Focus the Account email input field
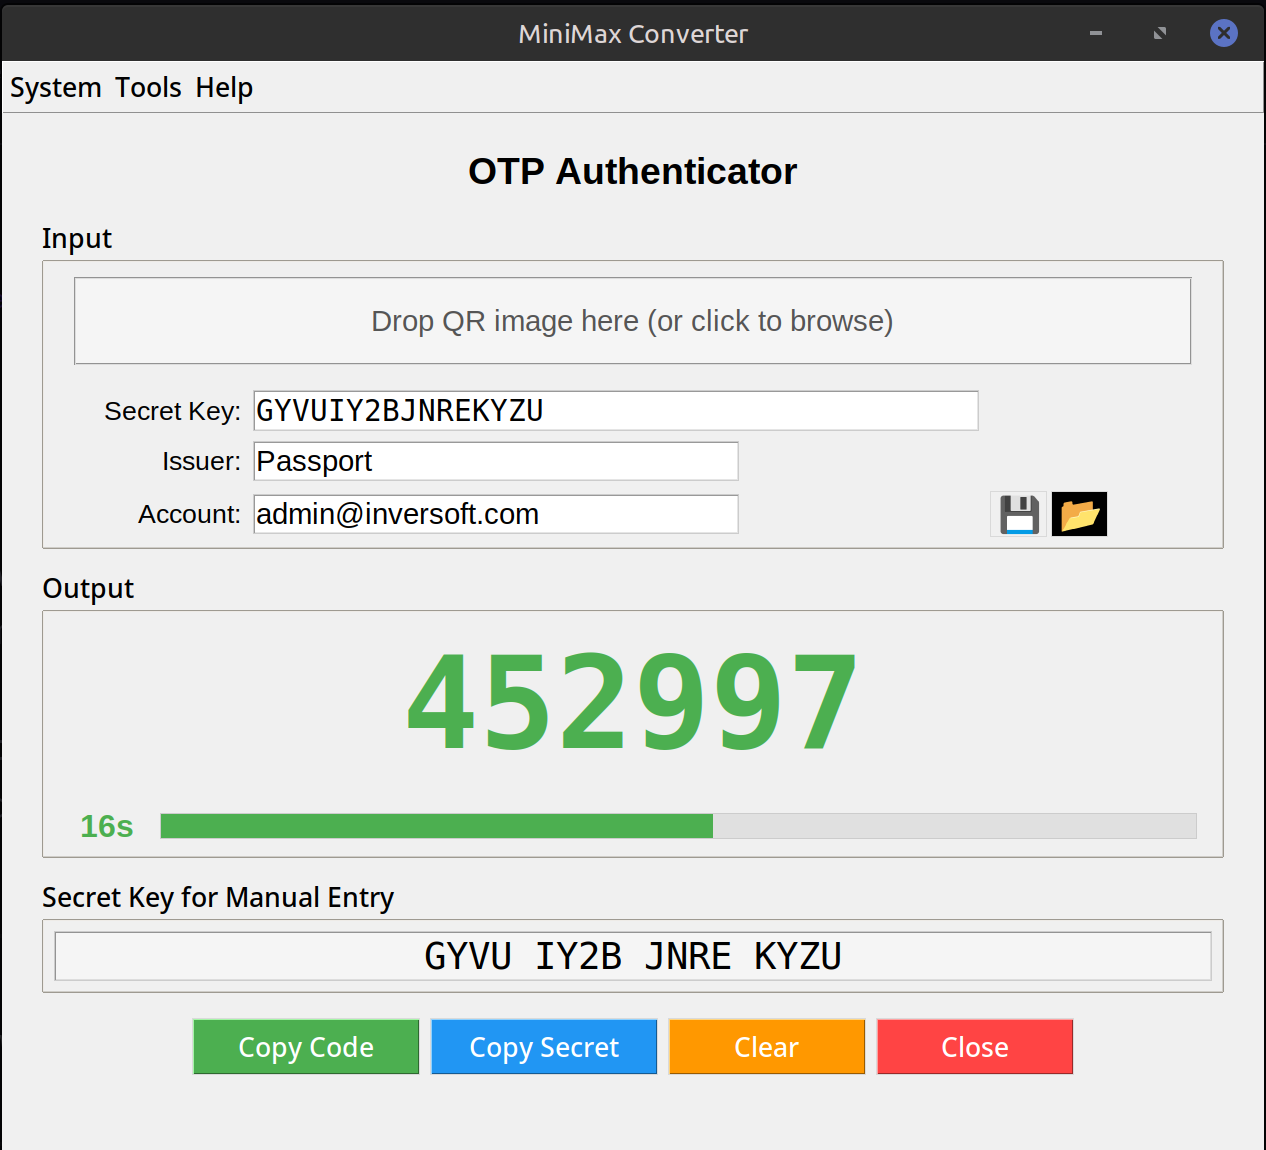 pos(496,514)
